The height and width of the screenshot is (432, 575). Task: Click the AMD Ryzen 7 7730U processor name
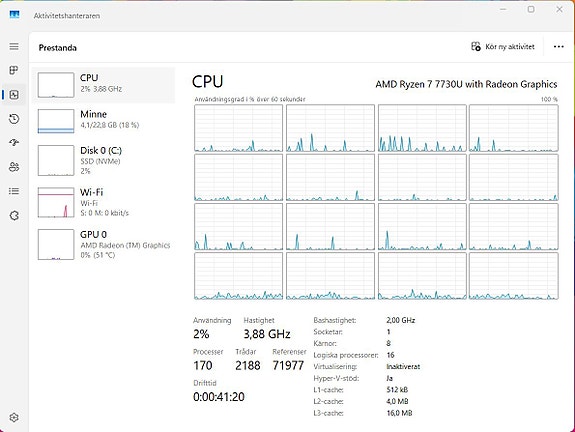[x=466, y=84]
